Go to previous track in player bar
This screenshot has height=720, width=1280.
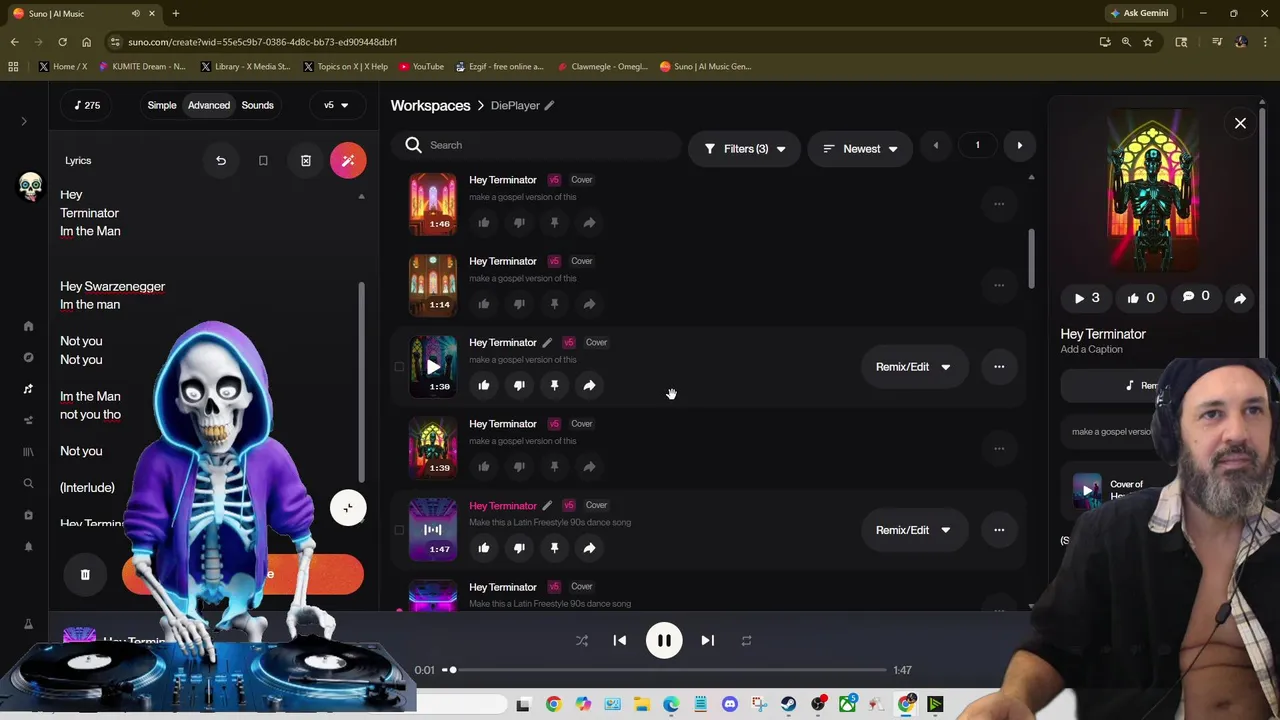[x=620, y=640]
